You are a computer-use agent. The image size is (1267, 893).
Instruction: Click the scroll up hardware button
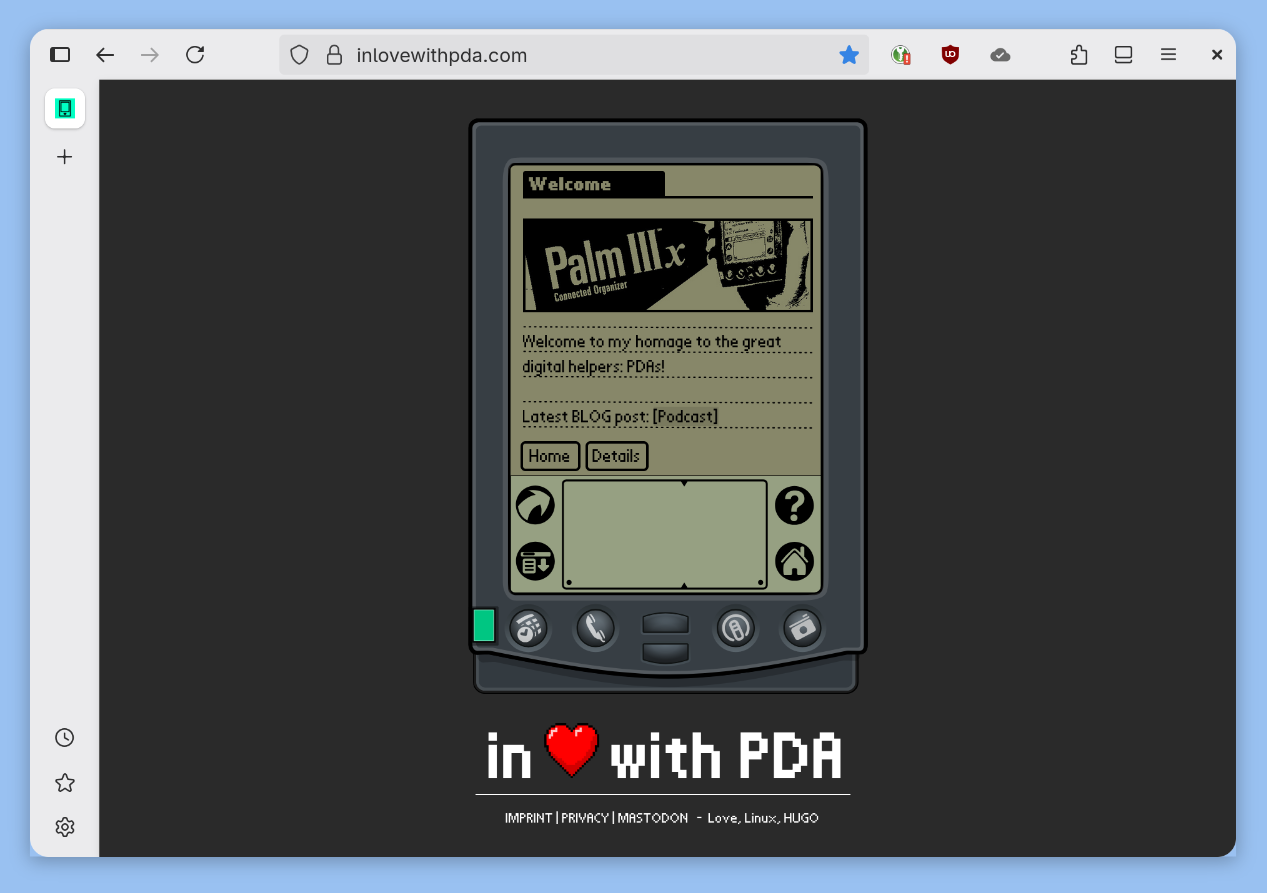(665, 622)
